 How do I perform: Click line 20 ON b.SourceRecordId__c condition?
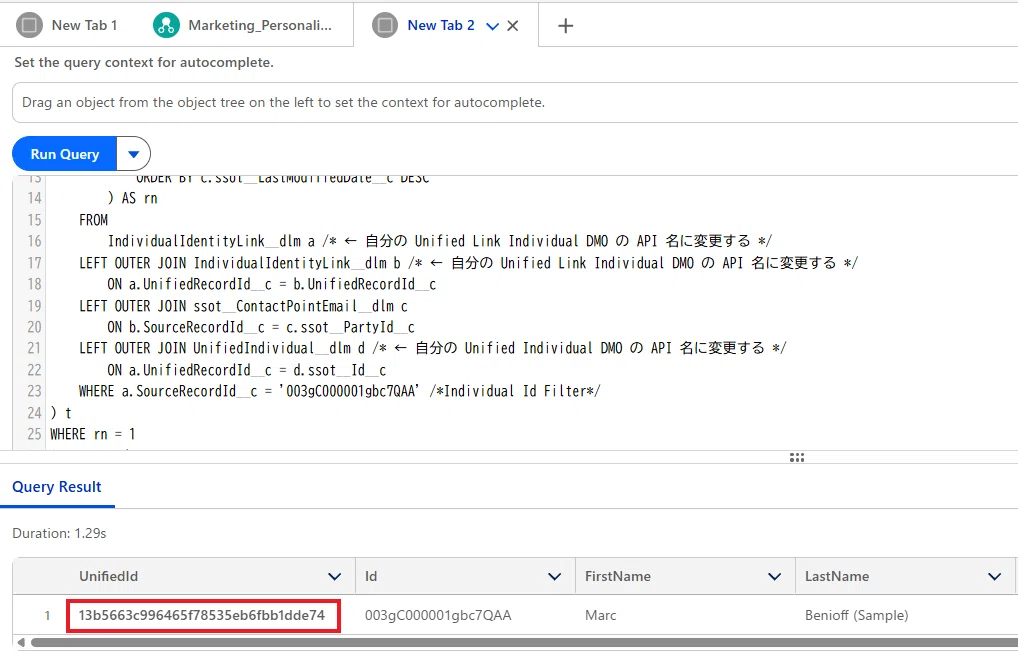tap(261, 327)
